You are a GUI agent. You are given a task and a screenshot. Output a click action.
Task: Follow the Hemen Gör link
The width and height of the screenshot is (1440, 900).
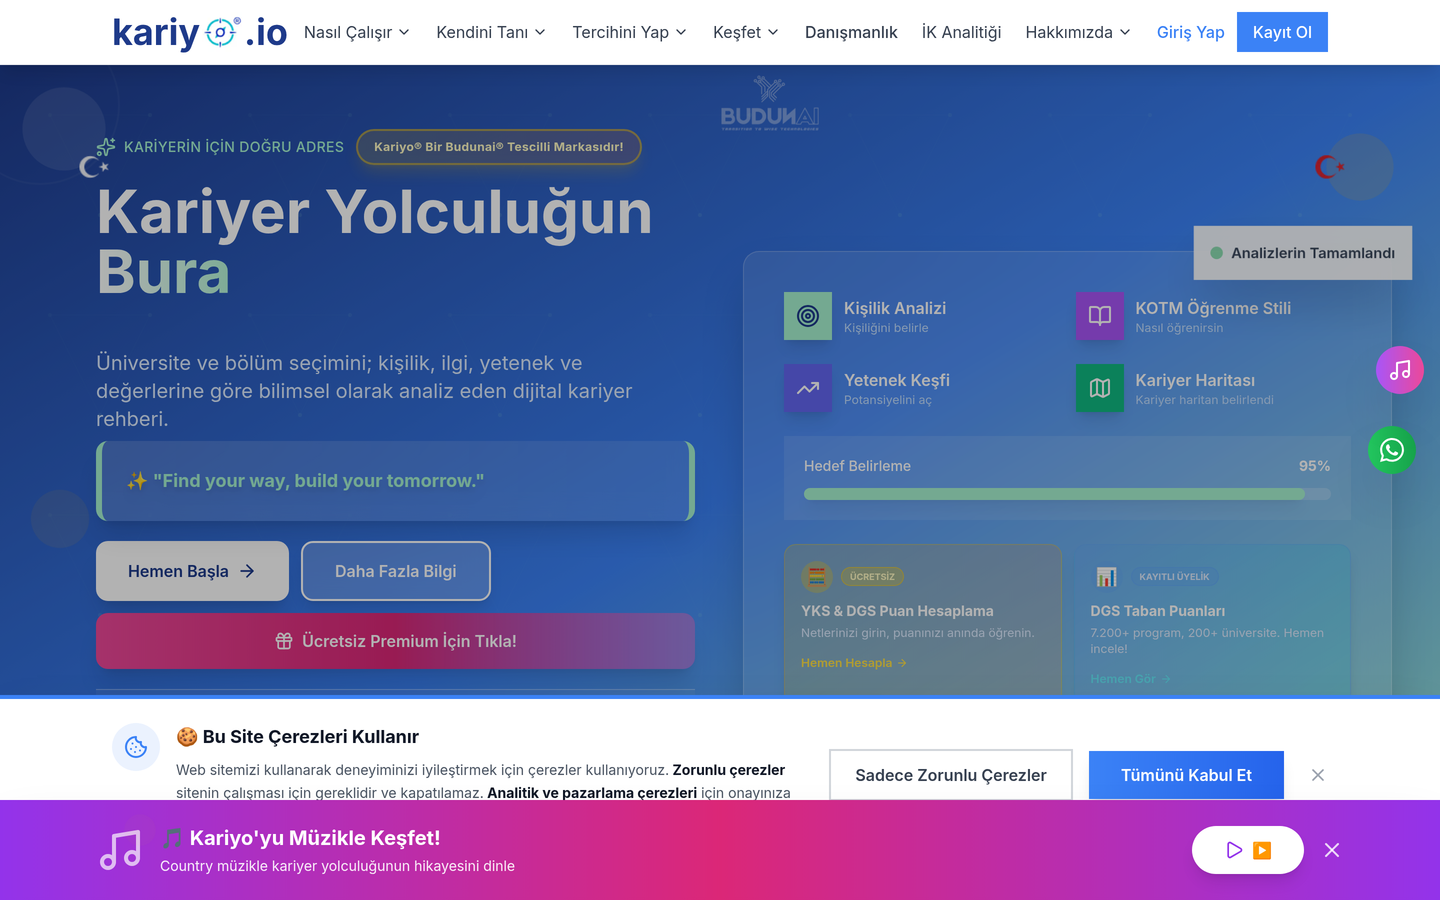1130,679
